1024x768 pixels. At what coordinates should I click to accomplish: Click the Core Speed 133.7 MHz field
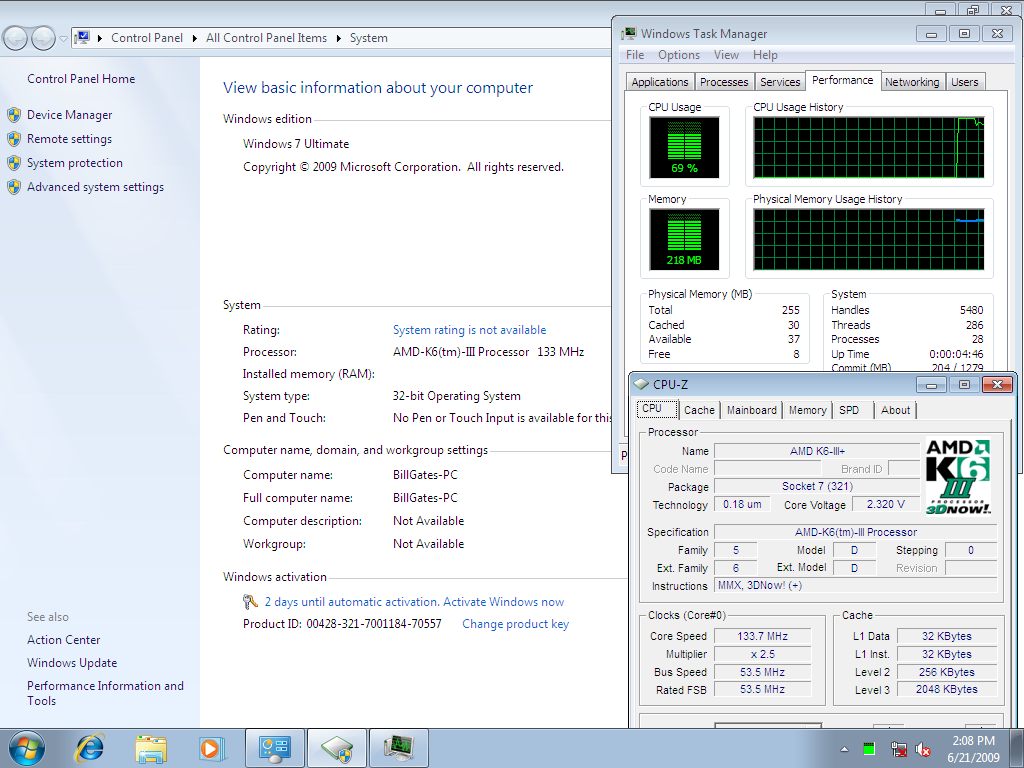coord(763,636)
